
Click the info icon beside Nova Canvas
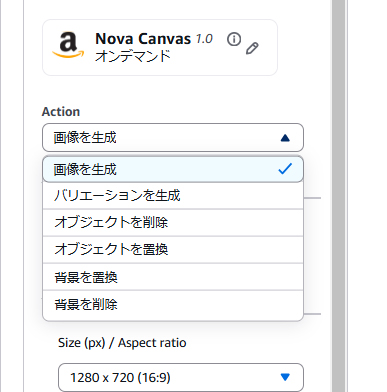[x=234, y=39]
